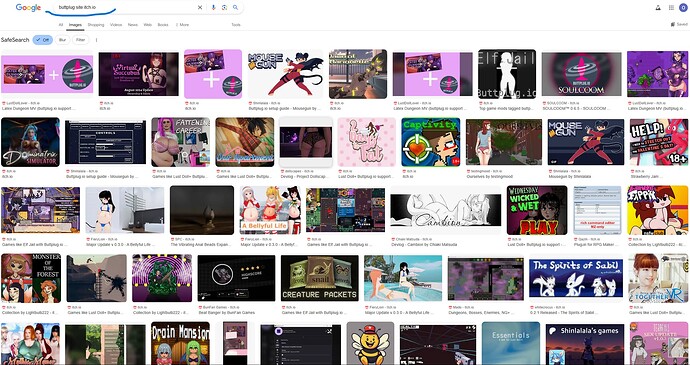Viewport: 690px width, 365px height.
Task: Select the Images tab
Action: (75, 25)
